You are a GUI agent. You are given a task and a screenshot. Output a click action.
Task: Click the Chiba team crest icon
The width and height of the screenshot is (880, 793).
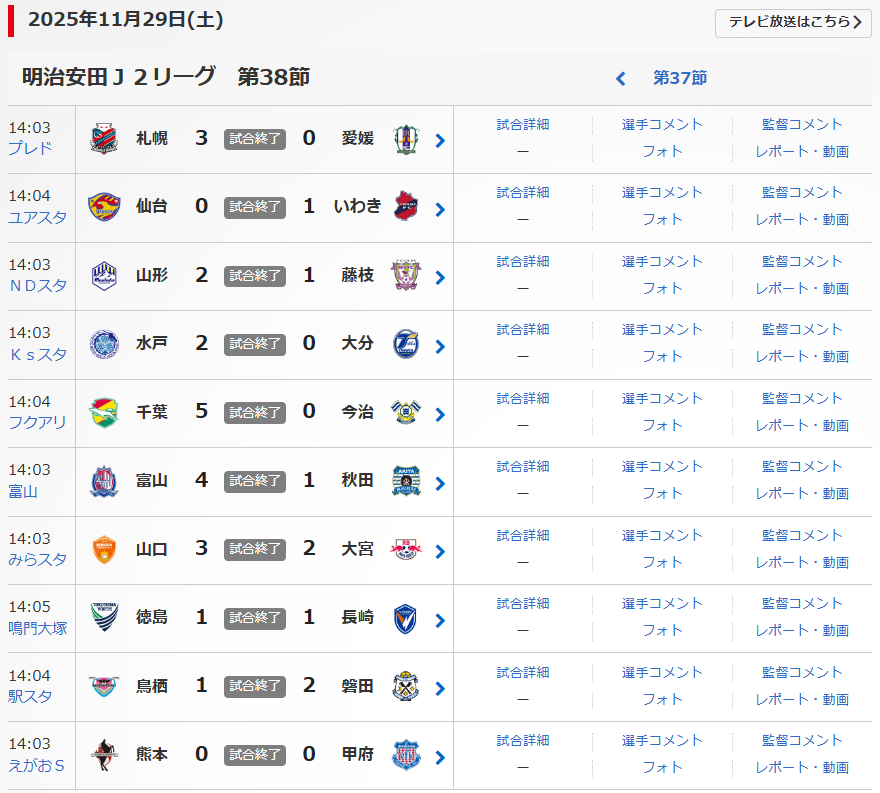pos(104,412)
